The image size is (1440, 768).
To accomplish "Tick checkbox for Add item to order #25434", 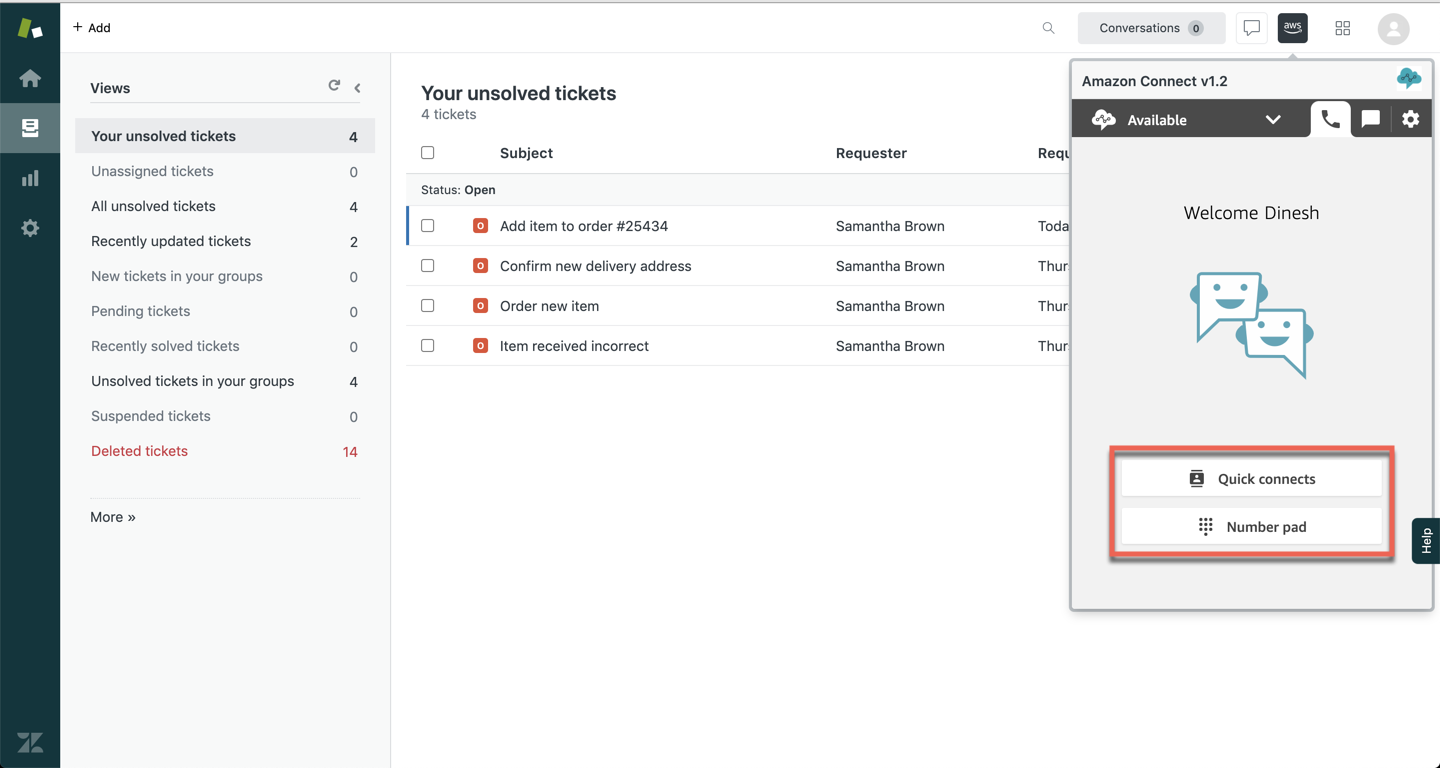I will coord(428,226).
